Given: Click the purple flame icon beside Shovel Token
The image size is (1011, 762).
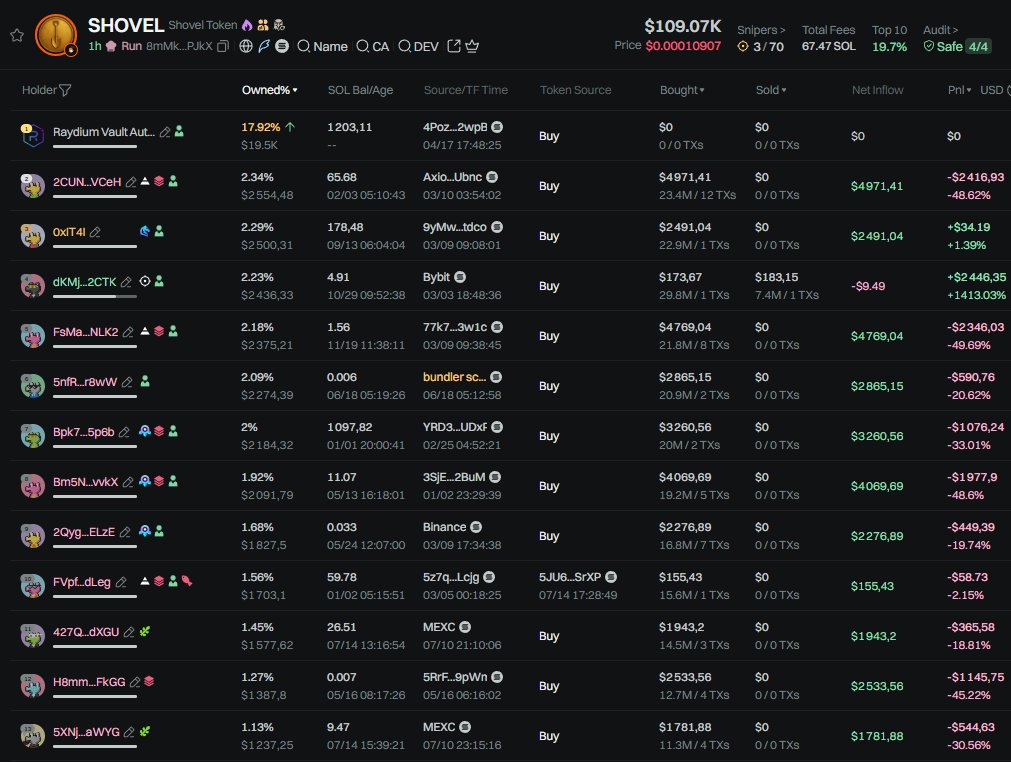Looking at the screenshot, I should pos(247,25).
